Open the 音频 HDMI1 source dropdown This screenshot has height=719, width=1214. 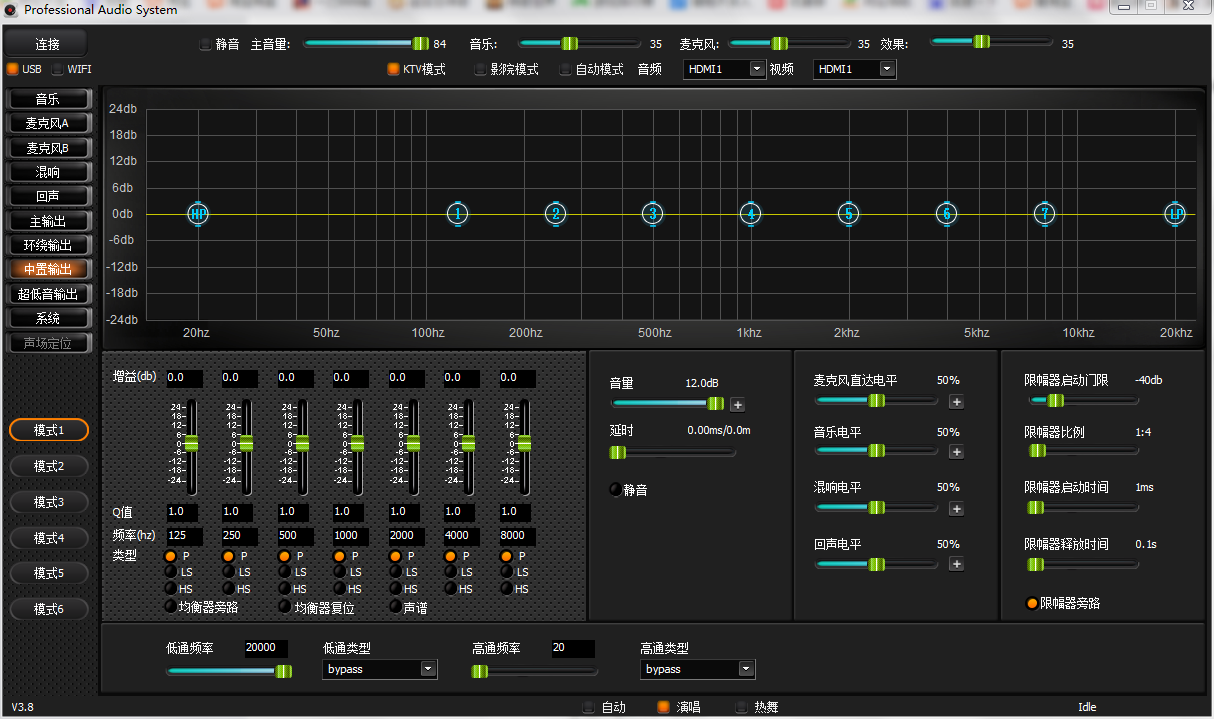pos(725,69)
